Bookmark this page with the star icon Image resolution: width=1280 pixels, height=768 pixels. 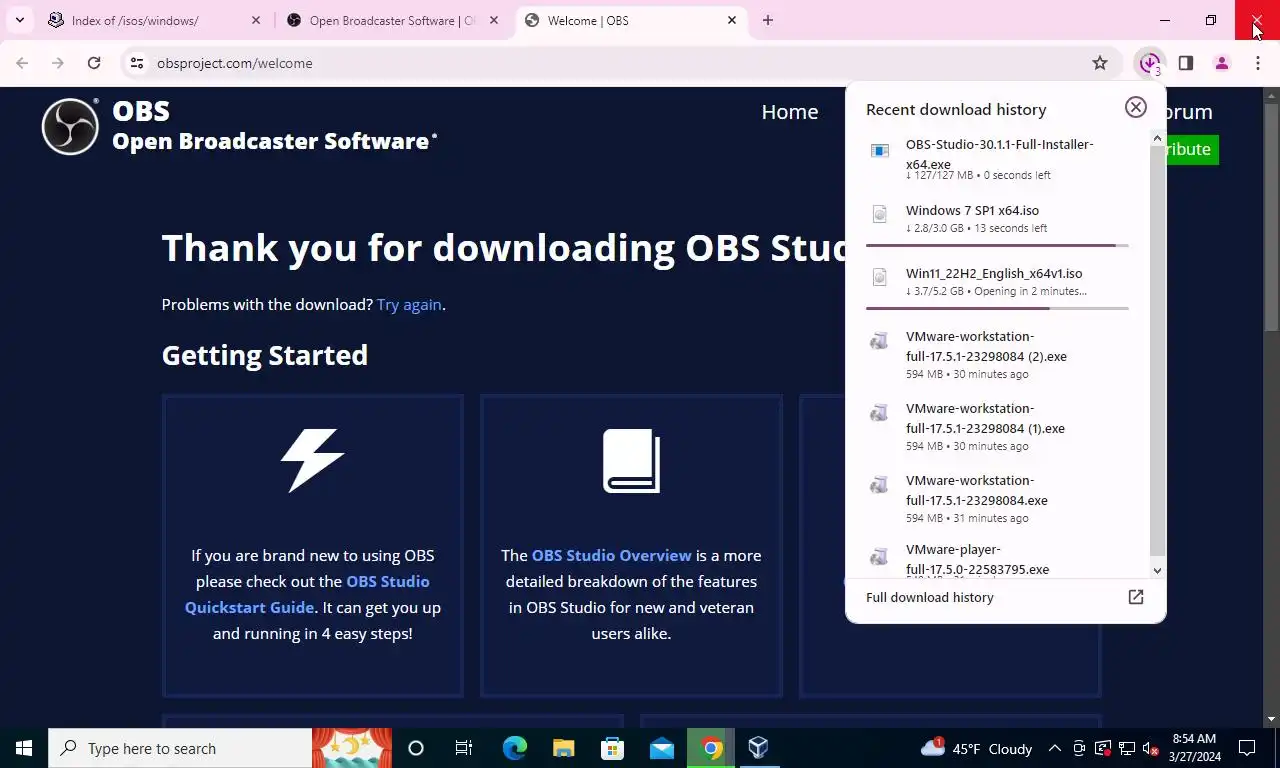pyautogui.click(x=1100, y=63)
